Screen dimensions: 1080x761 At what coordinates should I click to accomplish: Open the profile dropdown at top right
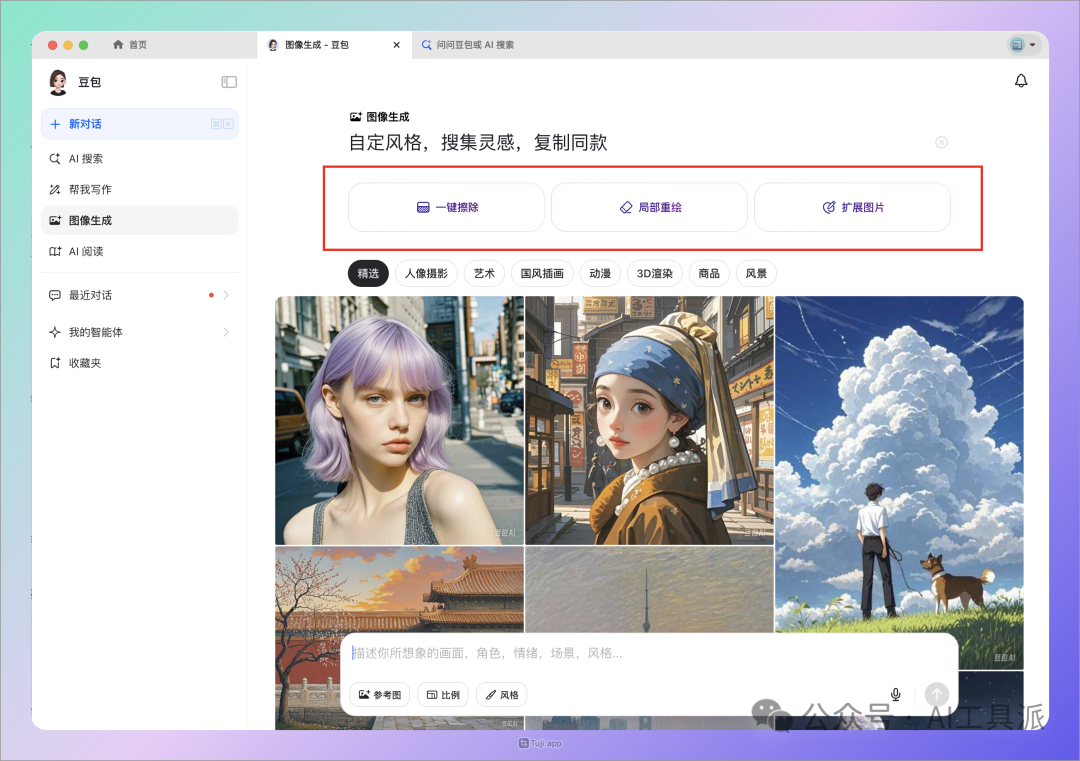point(1023,45)
